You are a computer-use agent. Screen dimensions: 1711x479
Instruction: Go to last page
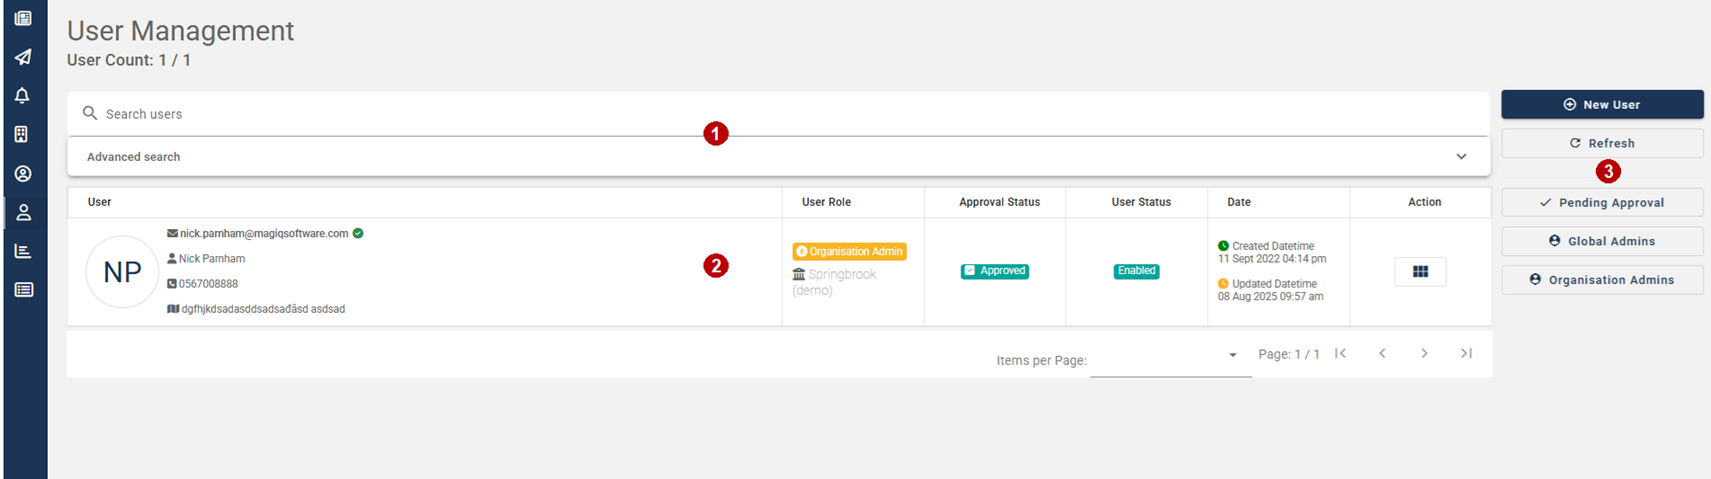pyautogui.click(x=1466, y=353)
